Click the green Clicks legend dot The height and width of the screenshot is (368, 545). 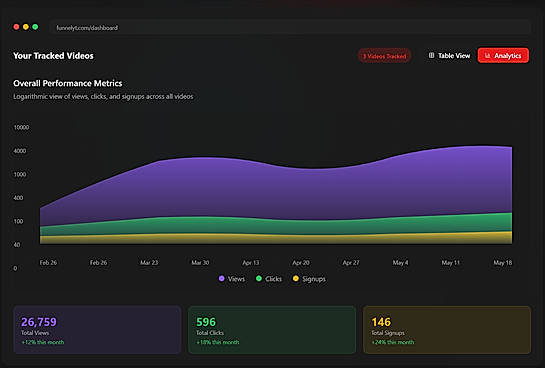259,278
